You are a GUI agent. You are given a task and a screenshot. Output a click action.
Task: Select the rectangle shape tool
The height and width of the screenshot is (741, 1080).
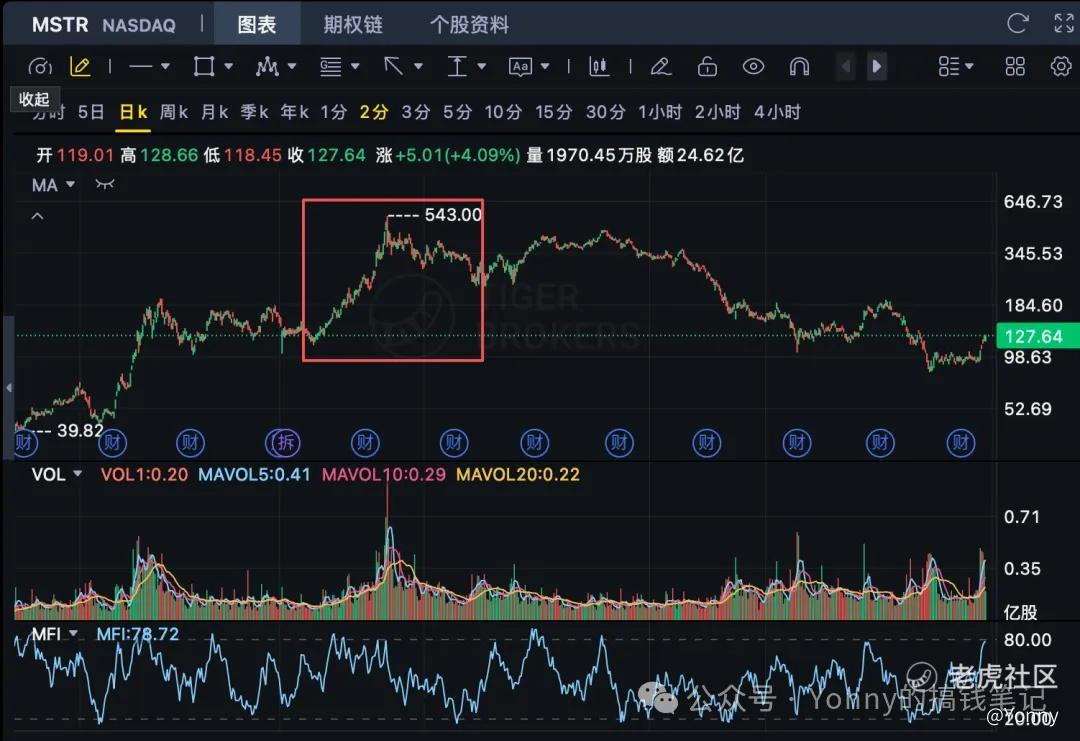(204, 66)
